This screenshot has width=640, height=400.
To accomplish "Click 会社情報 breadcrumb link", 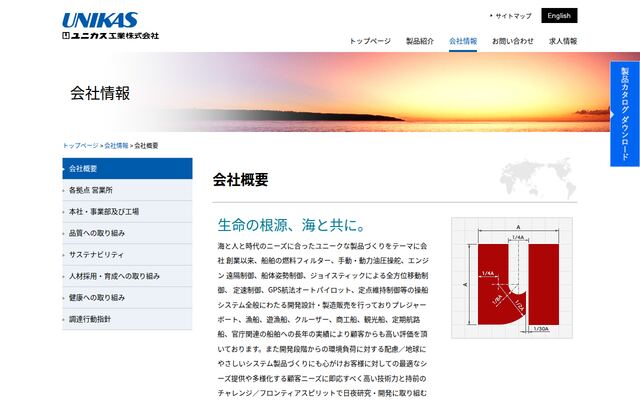I will coord(116,145).
